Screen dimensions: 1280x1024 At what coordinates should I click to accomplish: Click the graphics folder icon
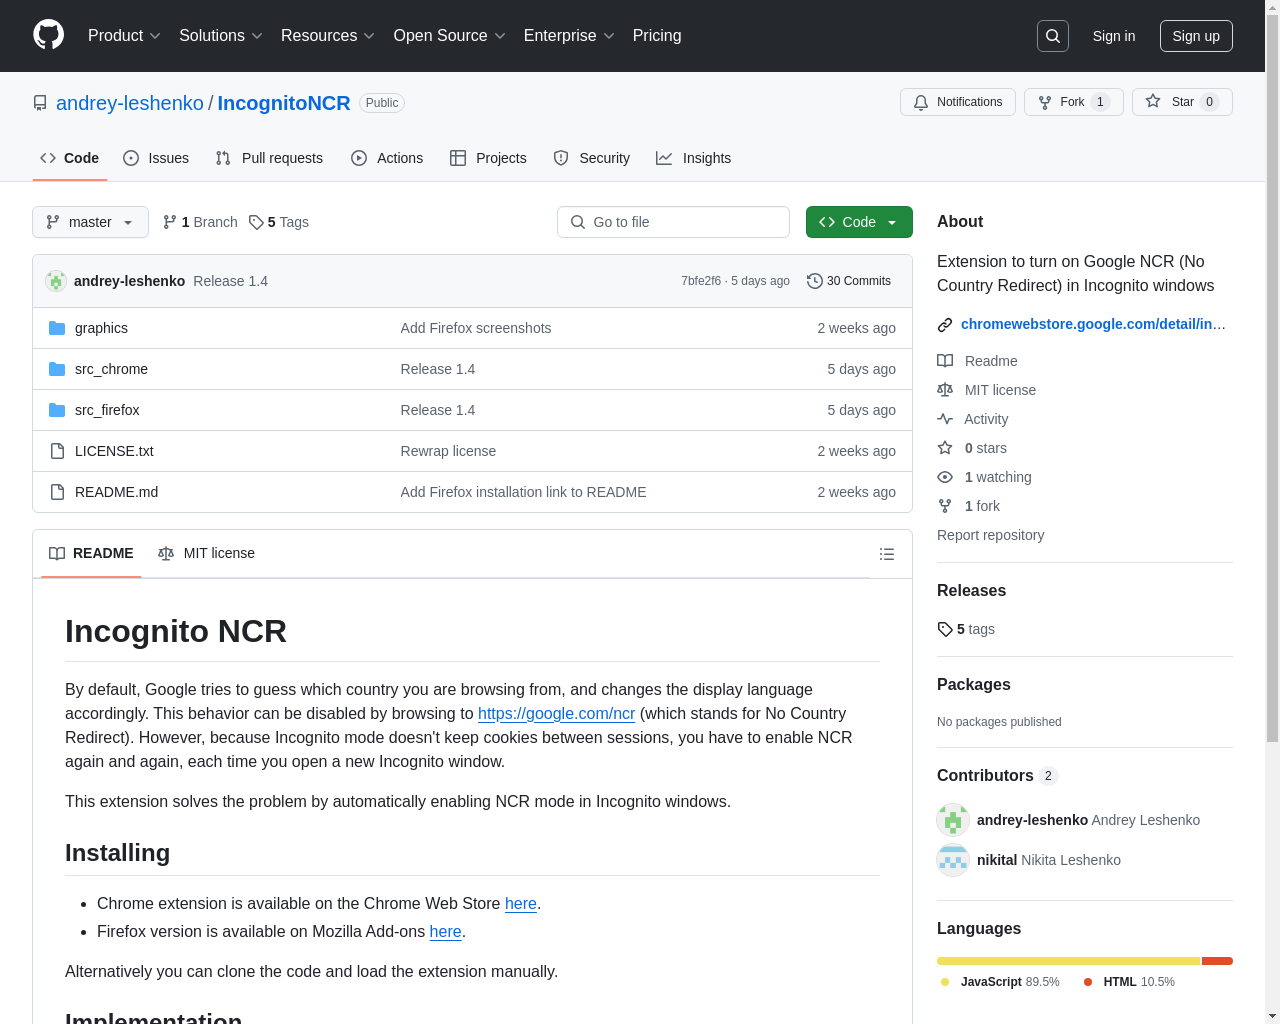(x=57, y=328)
